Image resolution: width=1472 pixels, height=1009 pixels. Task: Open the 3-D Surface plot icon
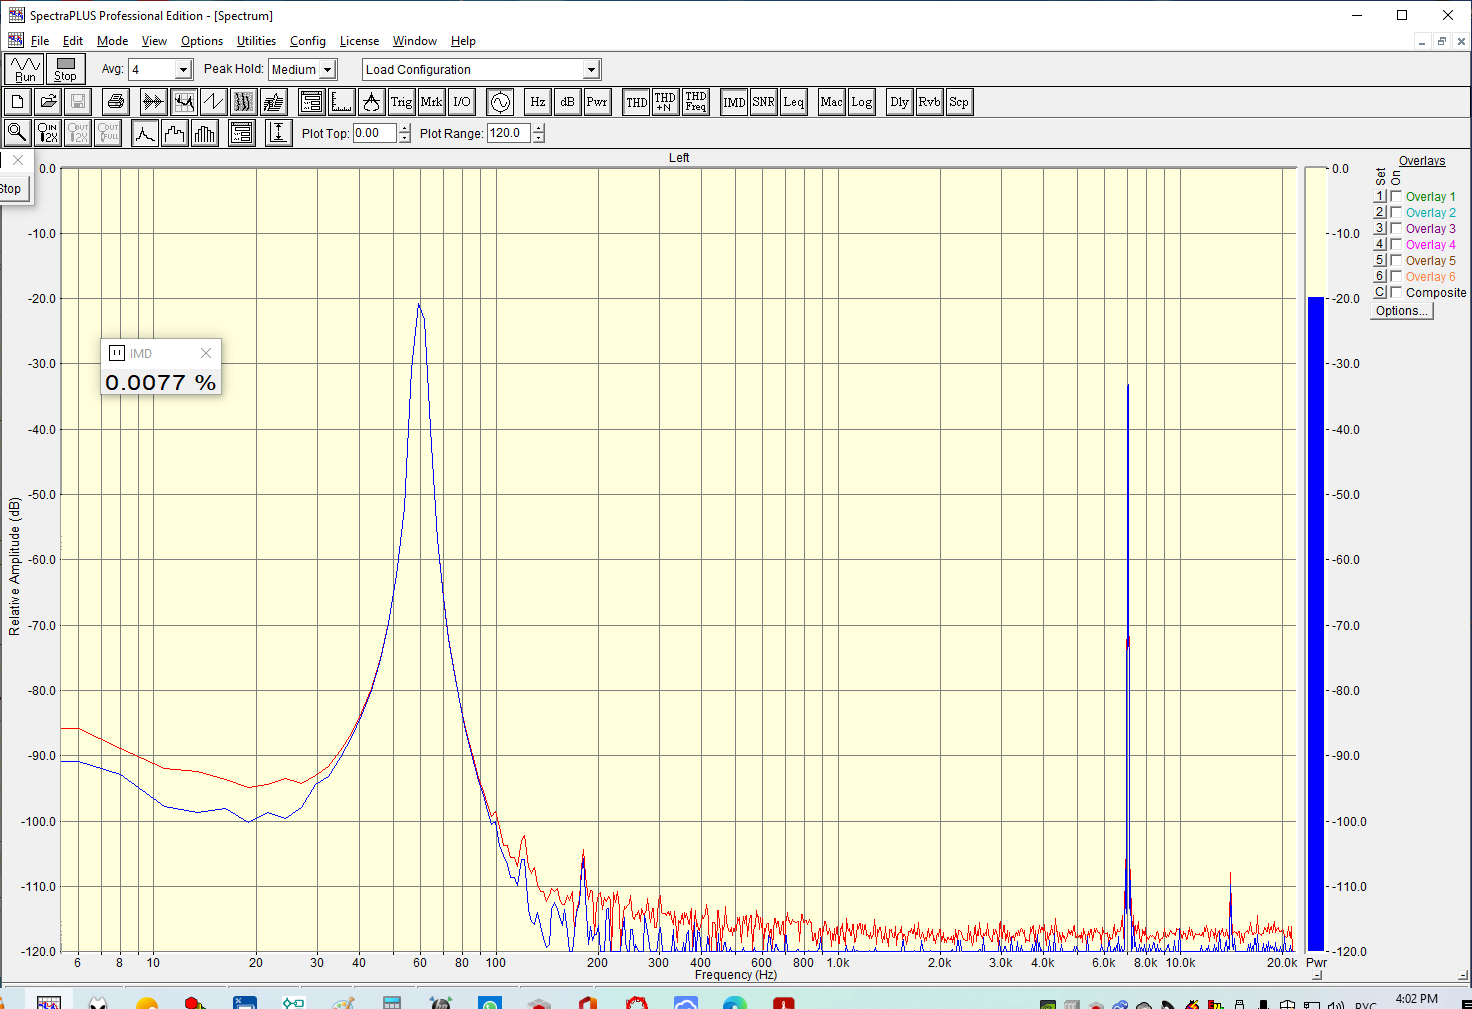pos(274,102)
